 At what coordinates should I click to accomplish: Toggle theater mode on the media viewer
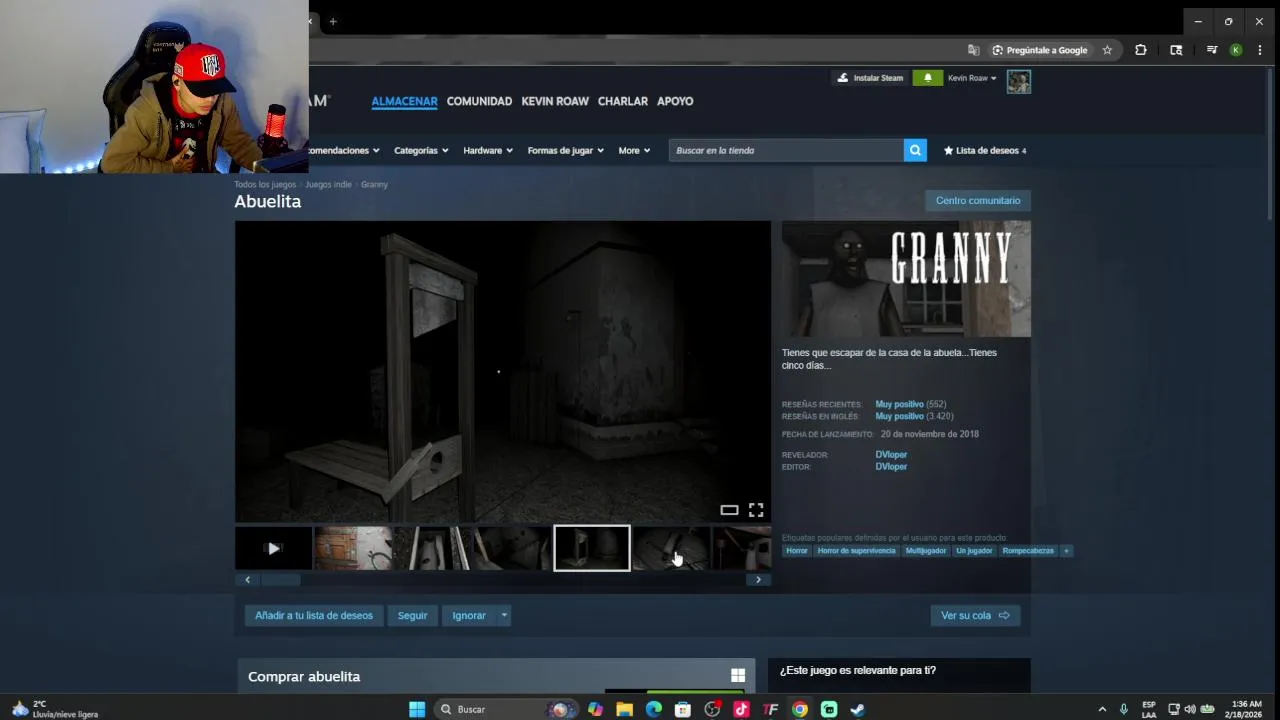coord(729,510)
